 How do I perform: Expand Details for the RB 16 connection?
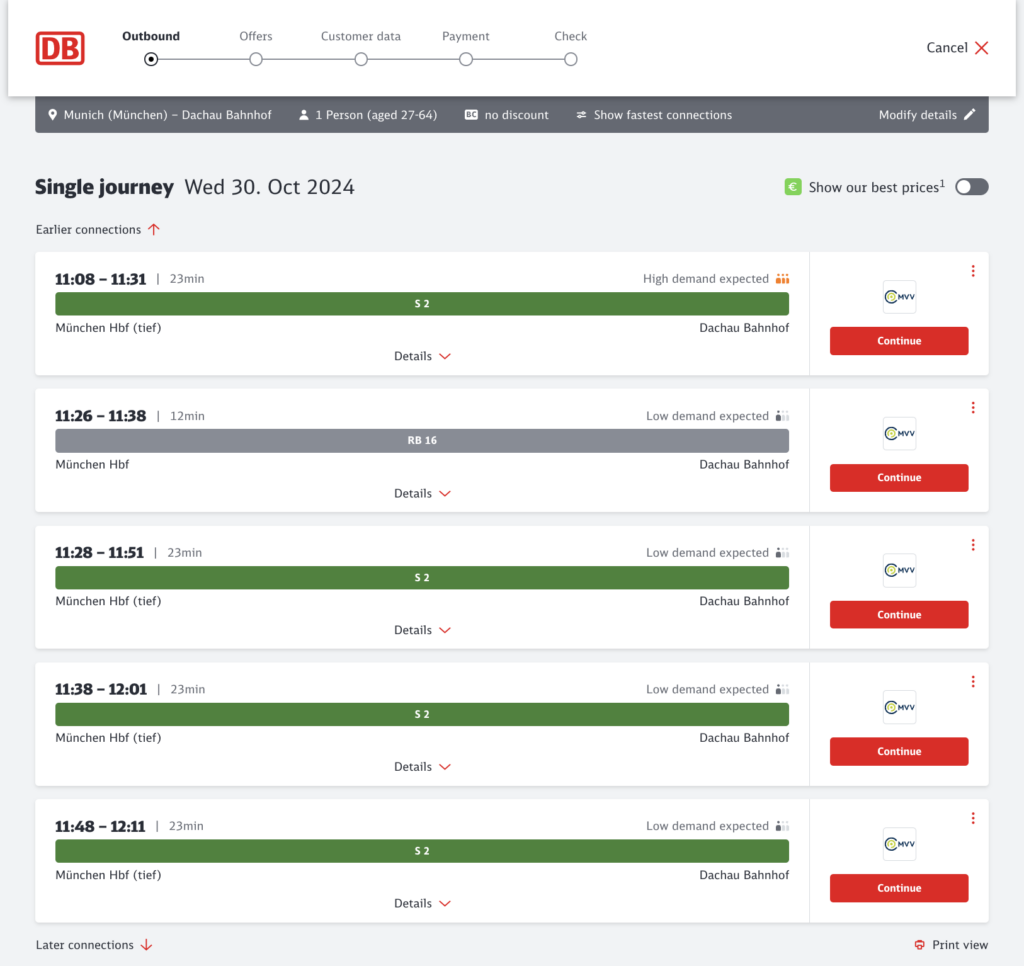(422, 493)
